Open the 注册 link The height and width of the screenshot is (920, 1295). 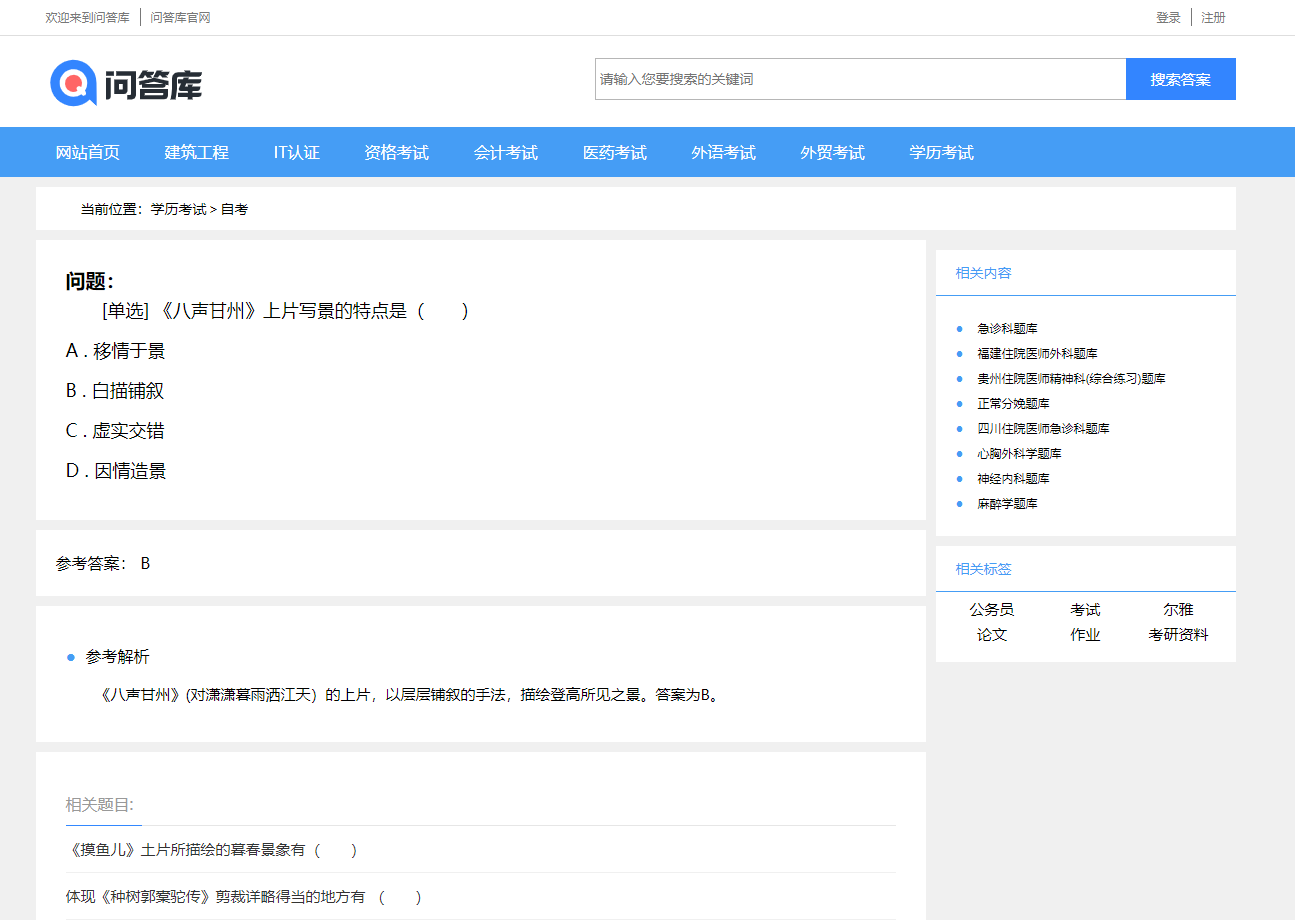1213,18
